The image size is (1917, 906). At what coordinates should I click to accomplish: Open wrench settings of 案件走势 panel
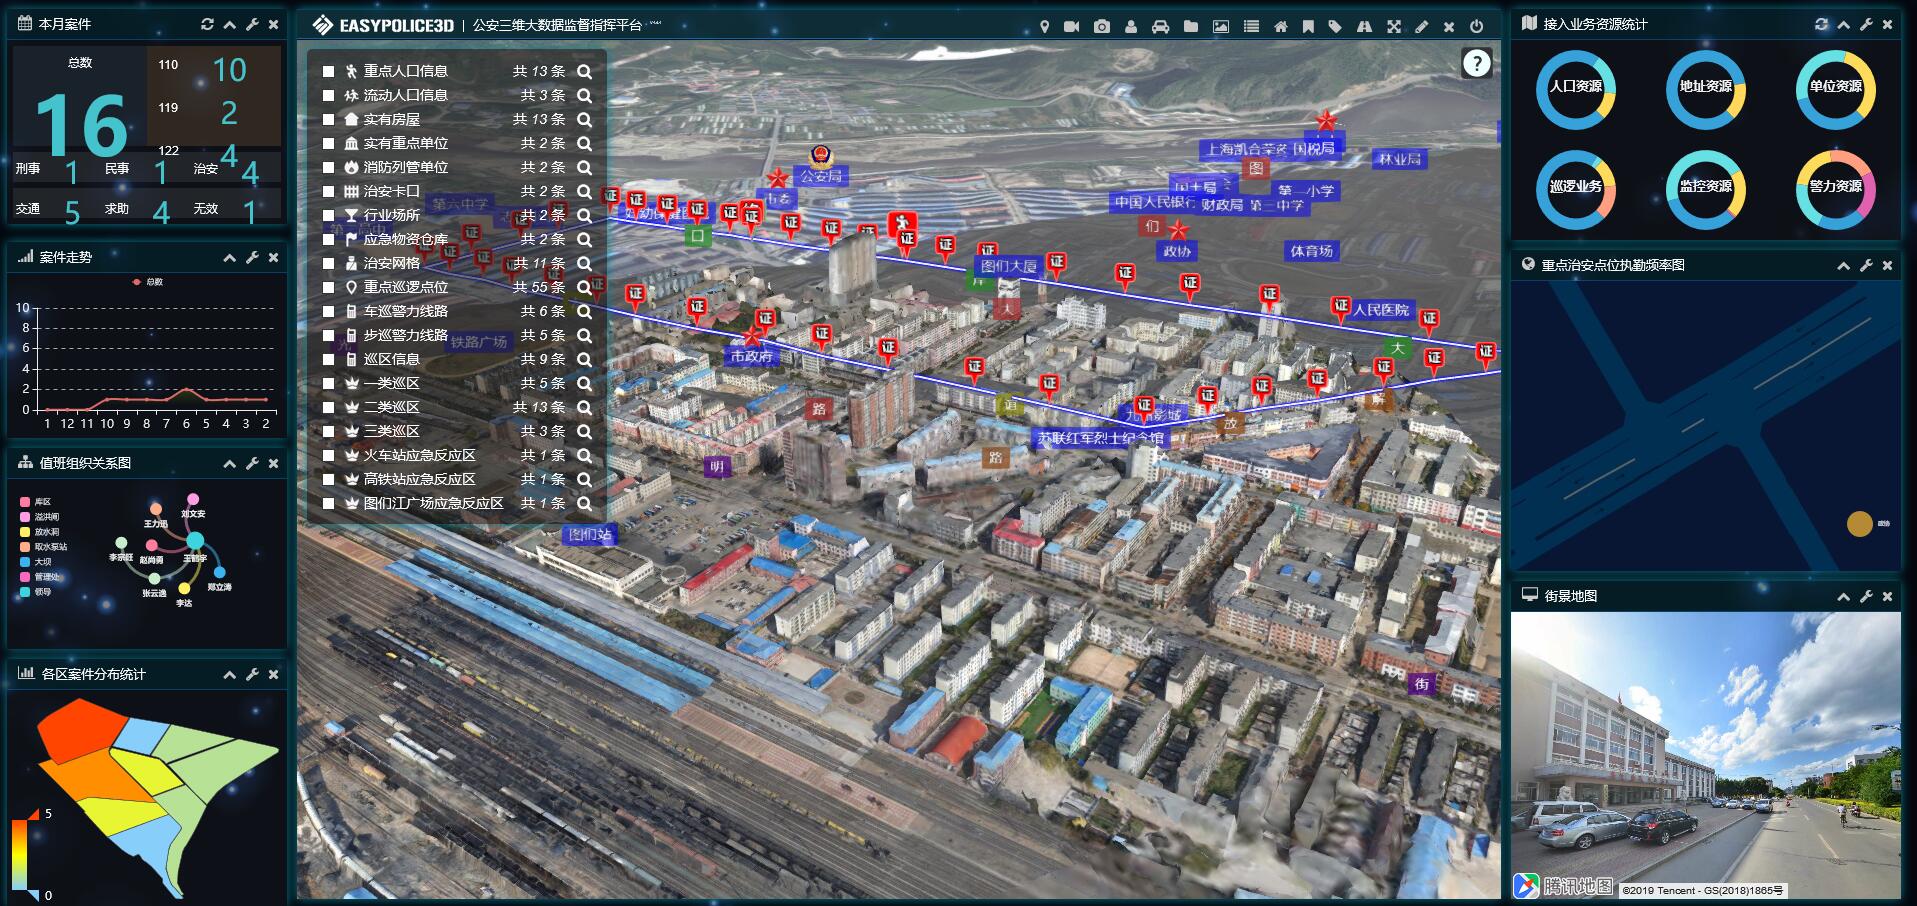tap(252, 258)
